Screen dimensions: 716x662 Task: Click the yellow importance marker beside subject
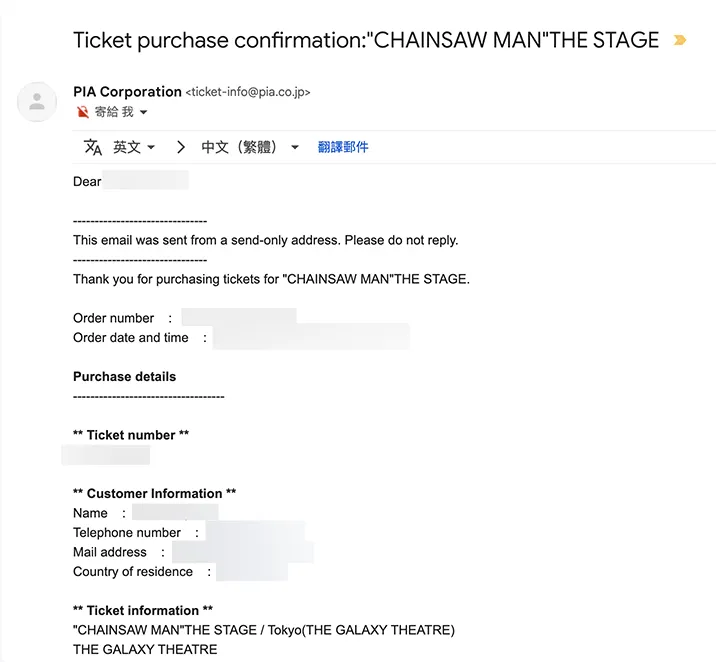coord(680,41)
